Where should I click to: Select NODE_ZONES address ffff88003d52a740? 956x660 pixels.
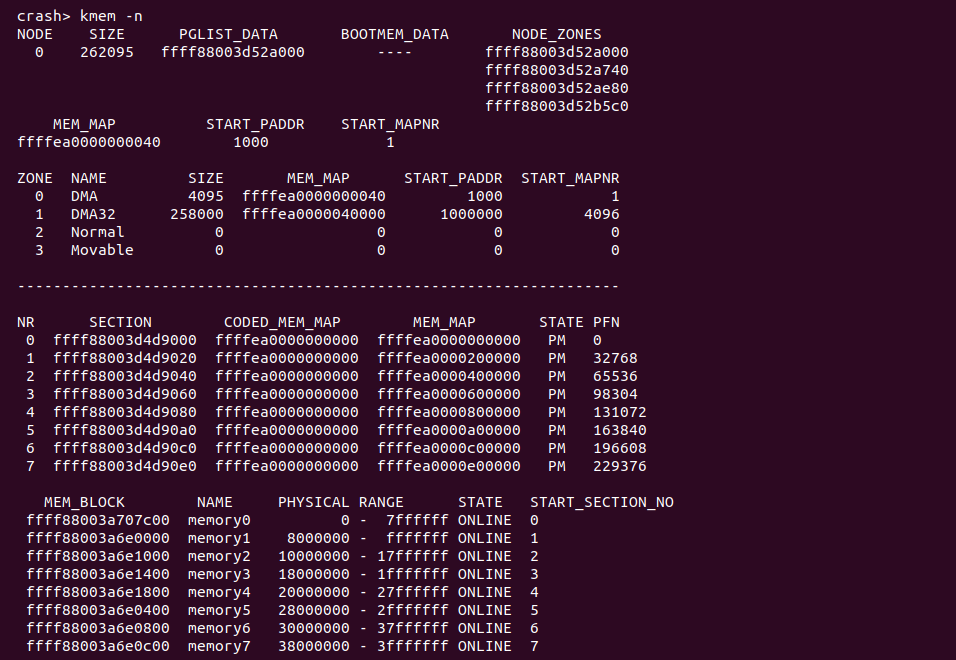(x=556, y=70)
